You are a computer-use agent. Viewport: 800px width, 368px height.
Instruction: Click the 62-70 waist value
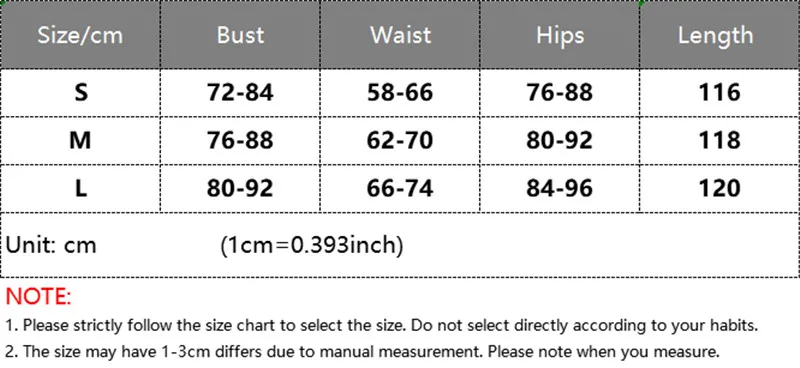click(400, 140)
